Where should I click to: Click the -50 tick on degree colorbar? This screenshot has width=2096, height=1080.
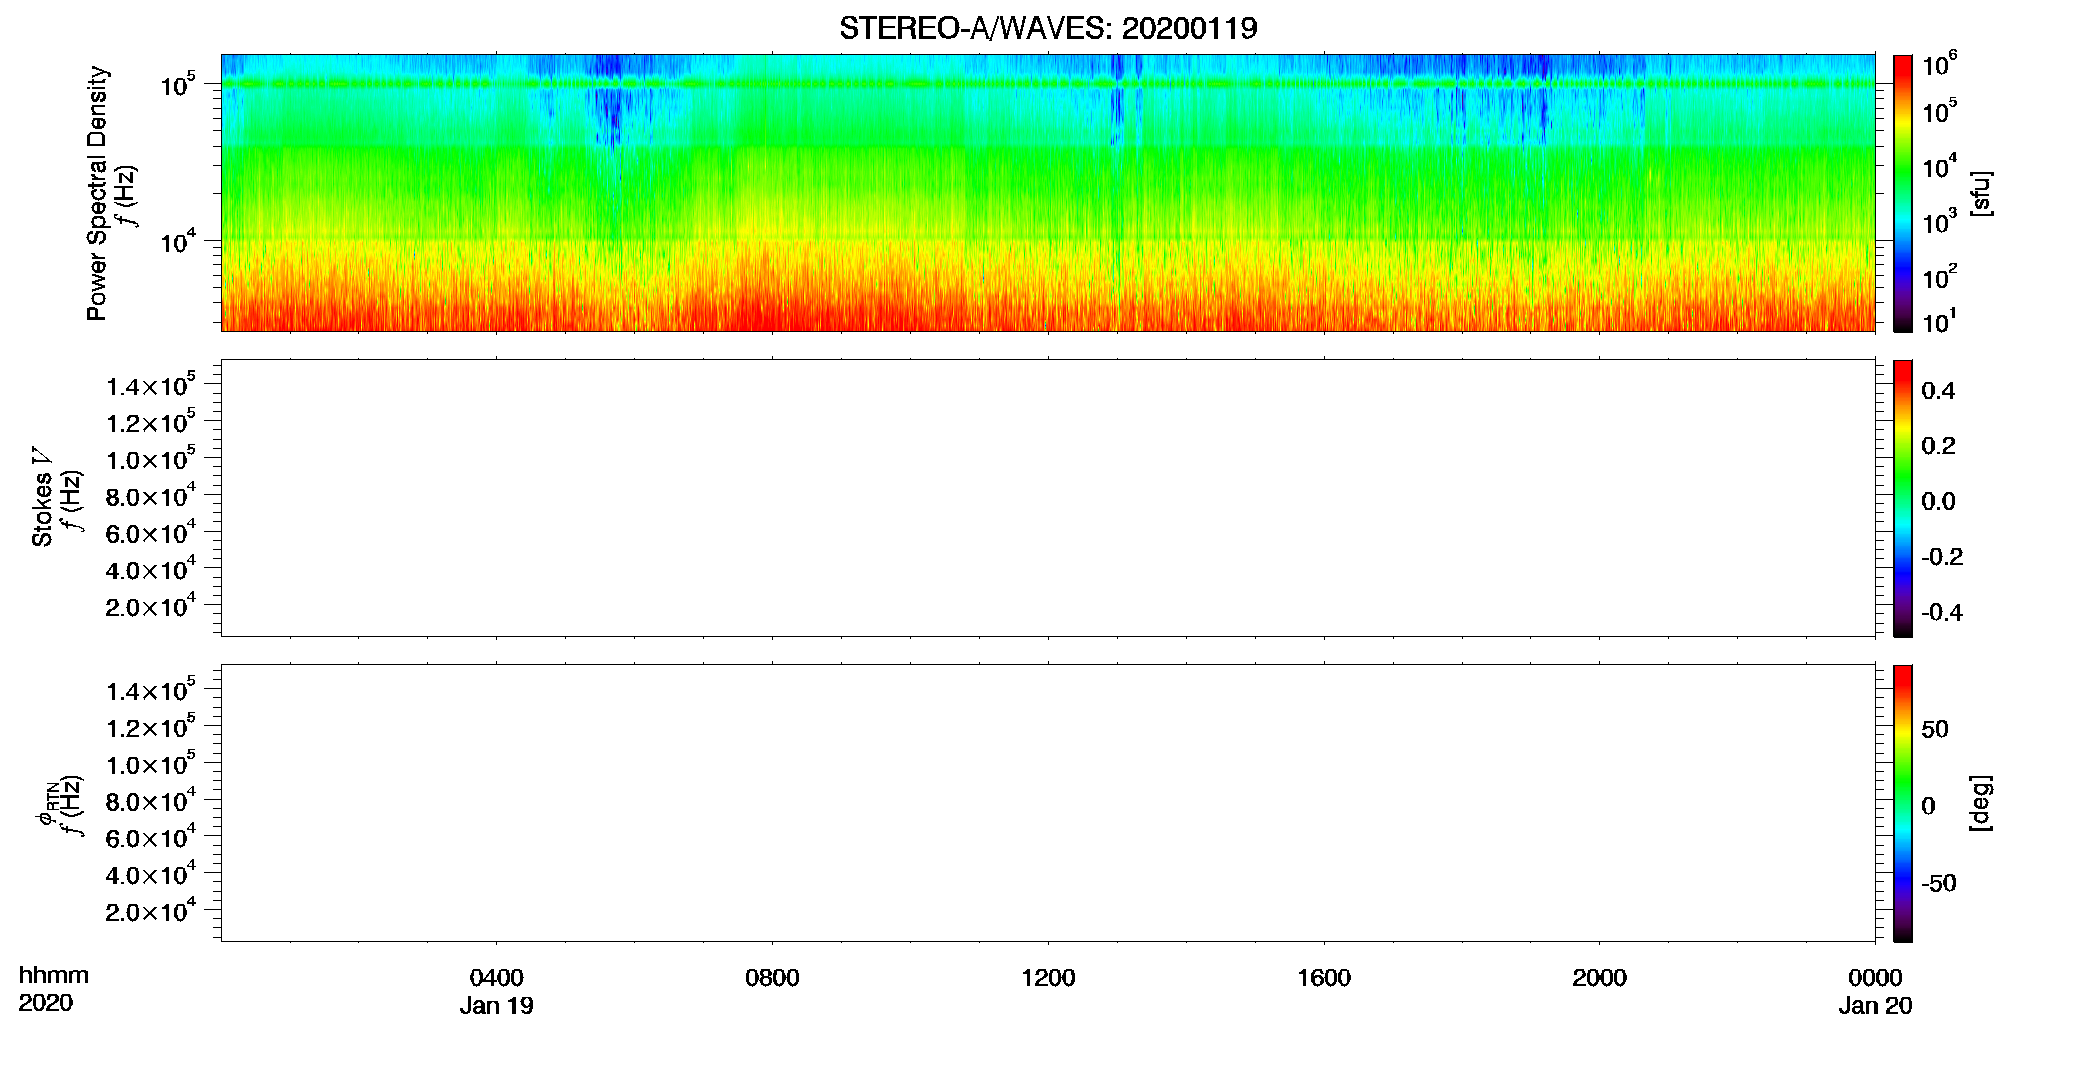pos(1938,884)
